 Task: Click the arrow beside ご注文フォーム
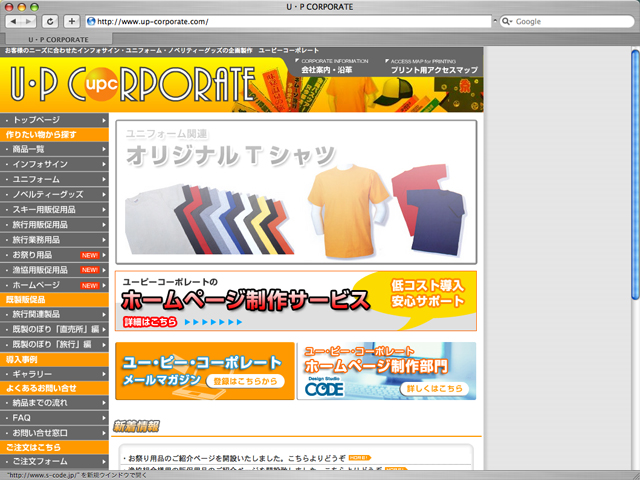tap(104, 462)
